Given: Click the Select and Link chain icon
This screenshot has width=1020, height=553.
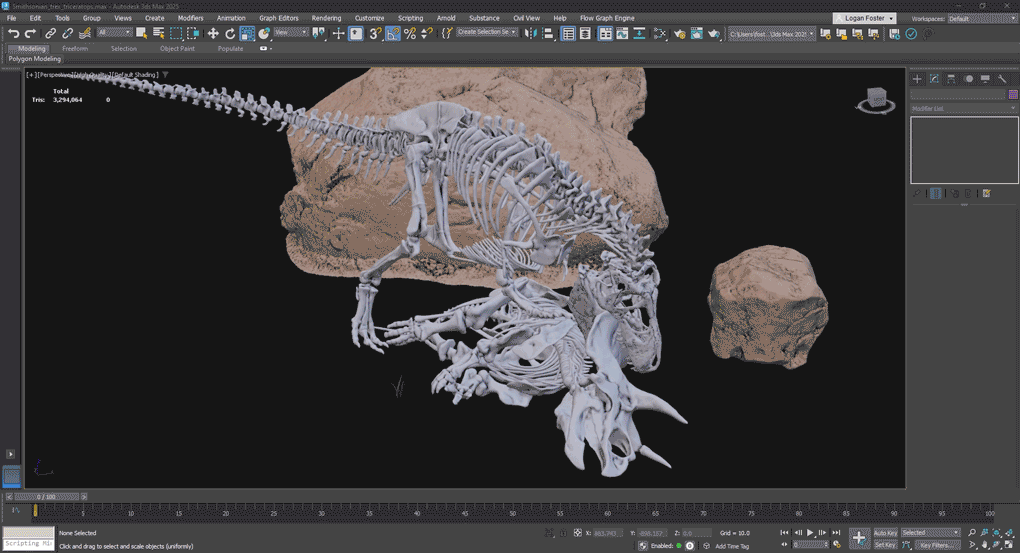Looking at the screenshot, I should coord(51,34).
